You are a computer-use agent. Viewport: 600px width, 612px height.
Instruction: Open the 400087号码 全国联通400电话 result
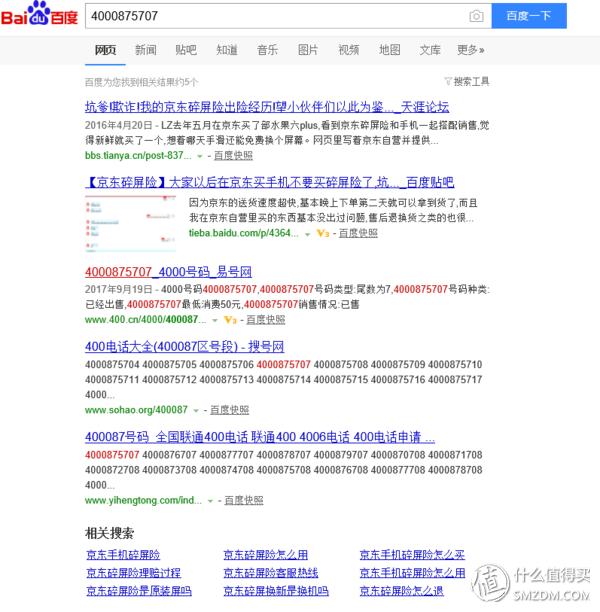pyautogui.click(x=260, y=437)
